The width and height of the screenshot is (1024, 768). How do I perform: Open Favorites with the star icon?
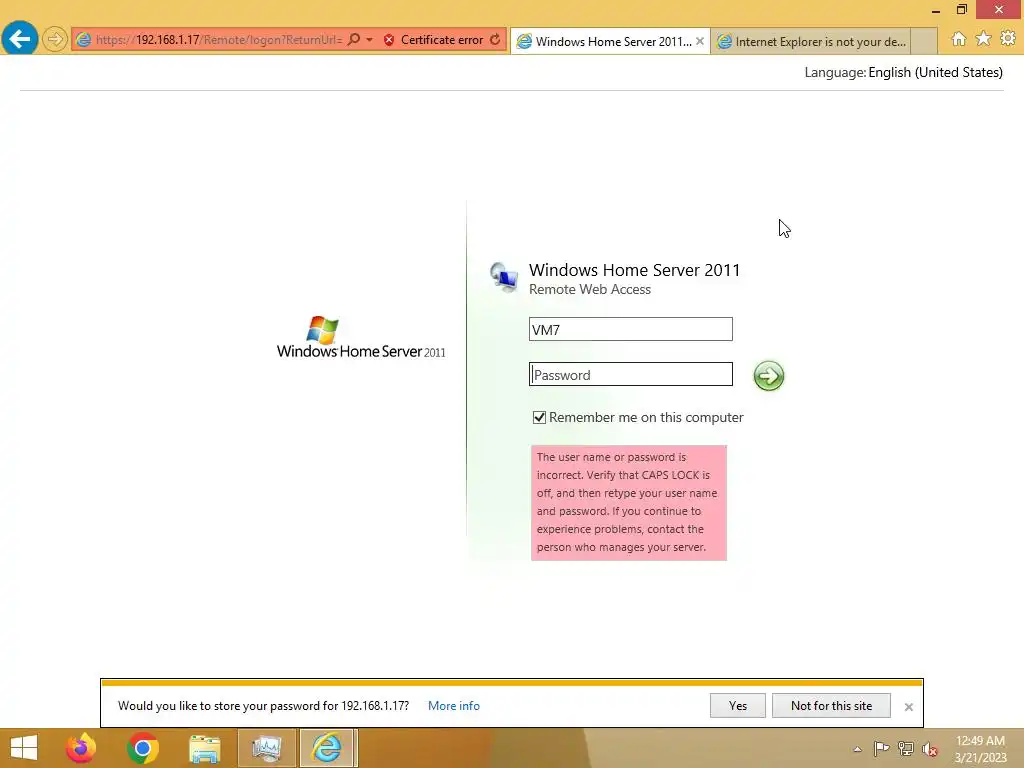(x=984, y=39)
